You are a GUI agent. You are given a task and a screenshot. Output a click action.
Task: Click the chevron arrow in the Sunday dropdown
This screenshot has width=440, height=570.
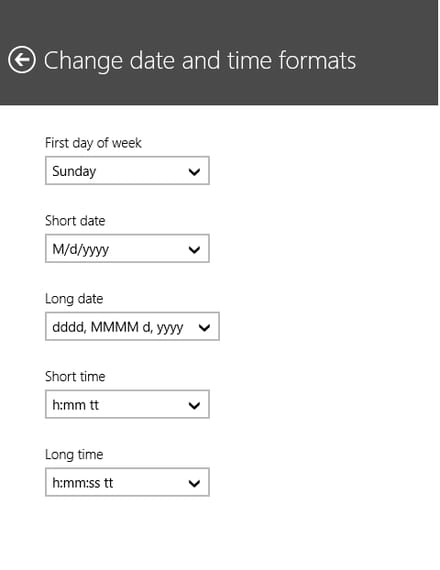(195, 172)
